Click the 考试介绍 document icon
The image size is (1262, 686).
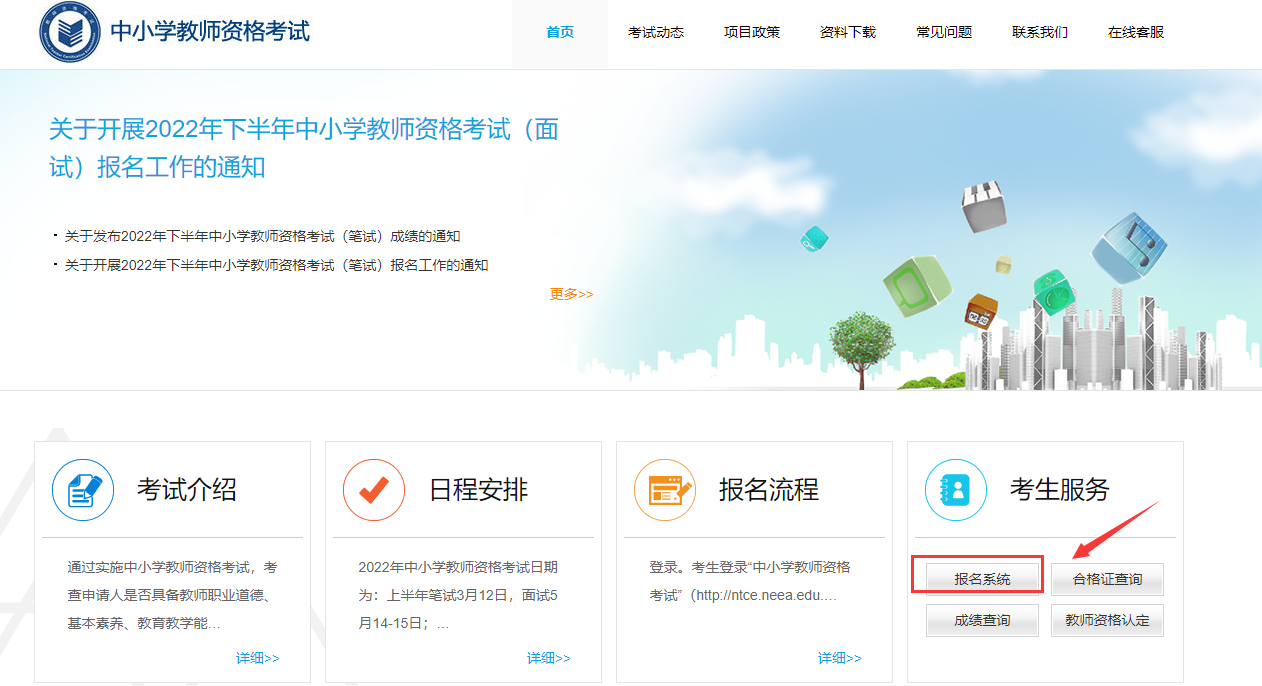click(x=83, y=490)
